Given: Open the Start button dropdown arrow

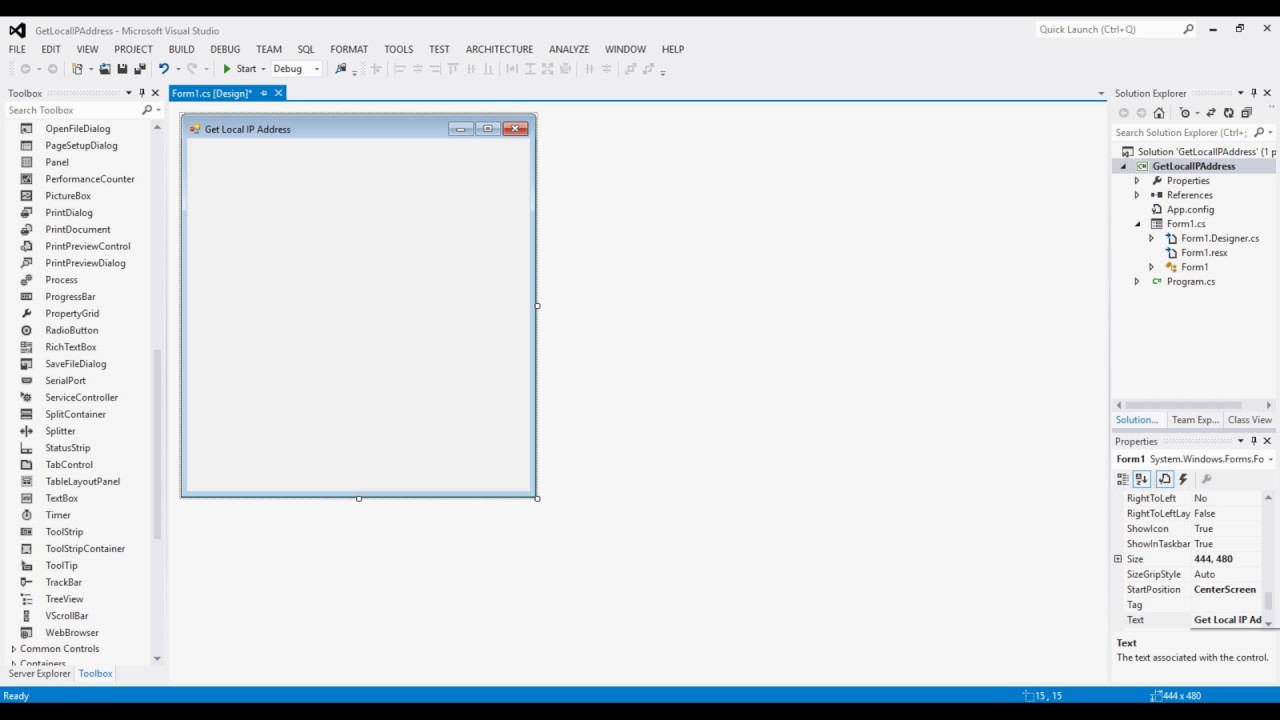Looking at the screenshot, I should [x=264, y=69].
